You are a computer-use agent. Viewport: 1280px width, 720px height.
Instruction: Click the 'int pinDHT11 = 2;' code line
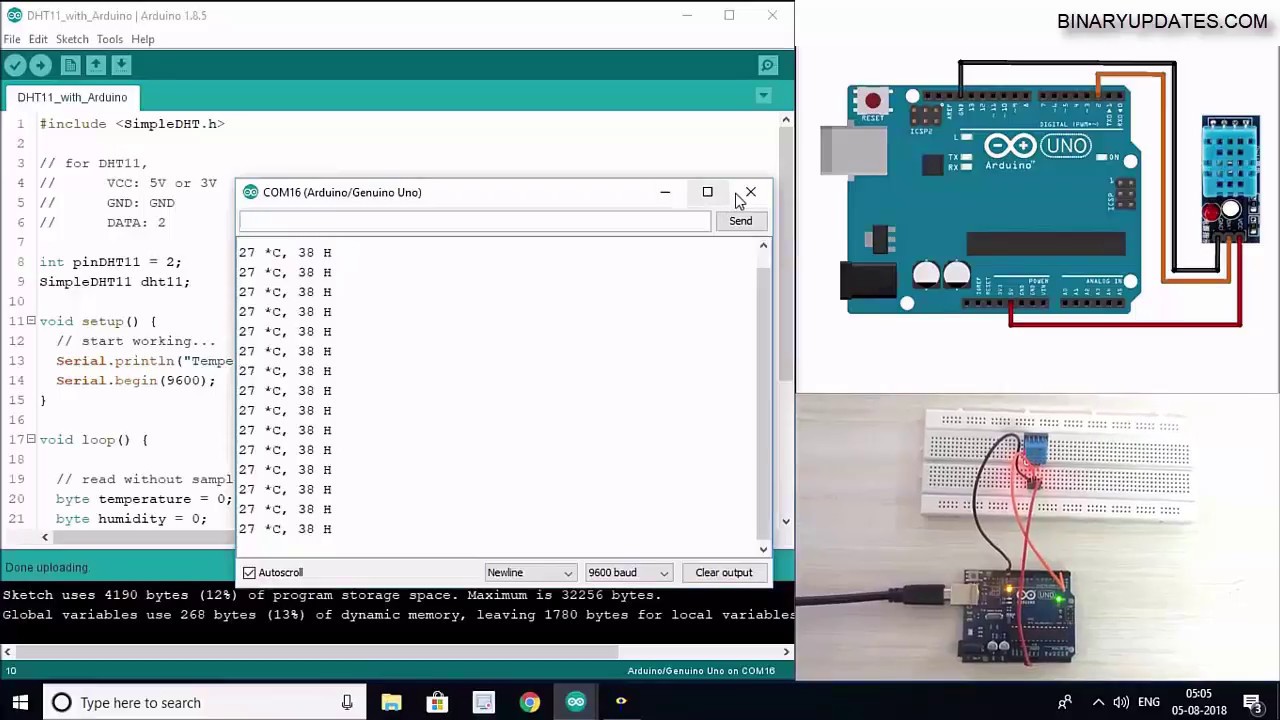click(110, 262)
